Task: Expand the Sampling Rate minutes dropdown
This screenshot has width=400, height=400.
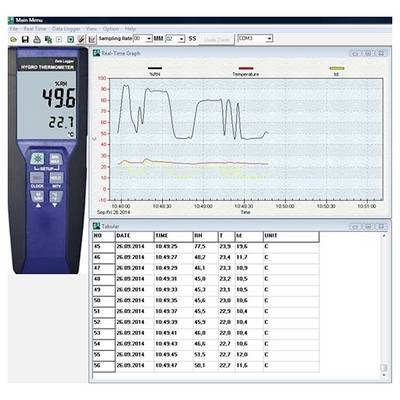Action: pyautogui.click(x=149, y=39)
